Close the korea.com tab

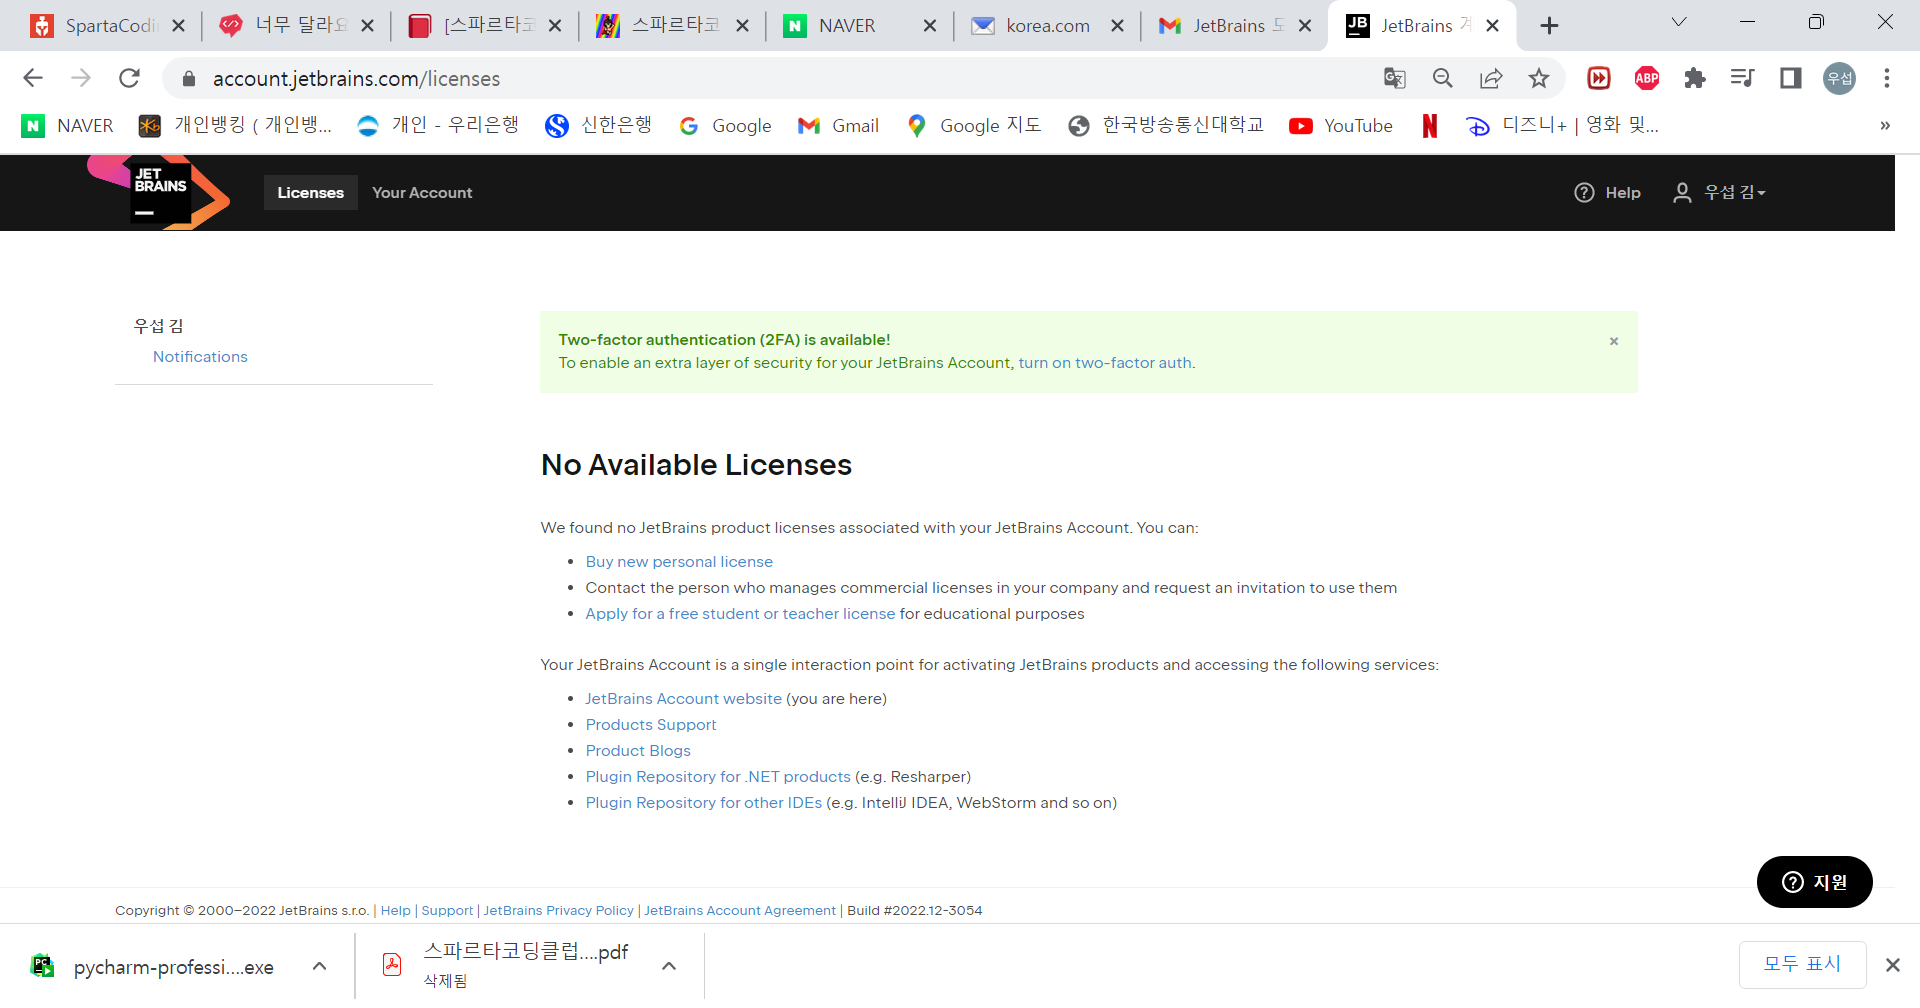pos(1118,26)
